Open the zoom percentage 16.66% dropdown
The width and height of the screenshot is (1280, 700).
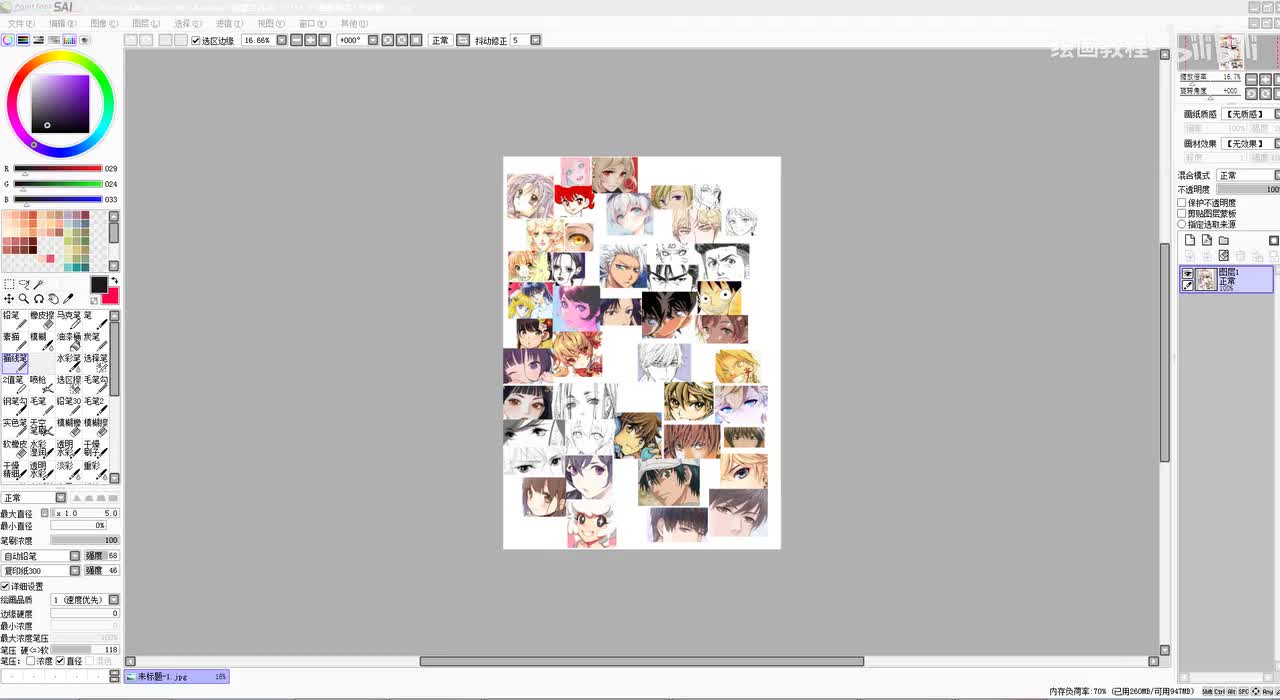pyautogui.click(x=282, y=40)
